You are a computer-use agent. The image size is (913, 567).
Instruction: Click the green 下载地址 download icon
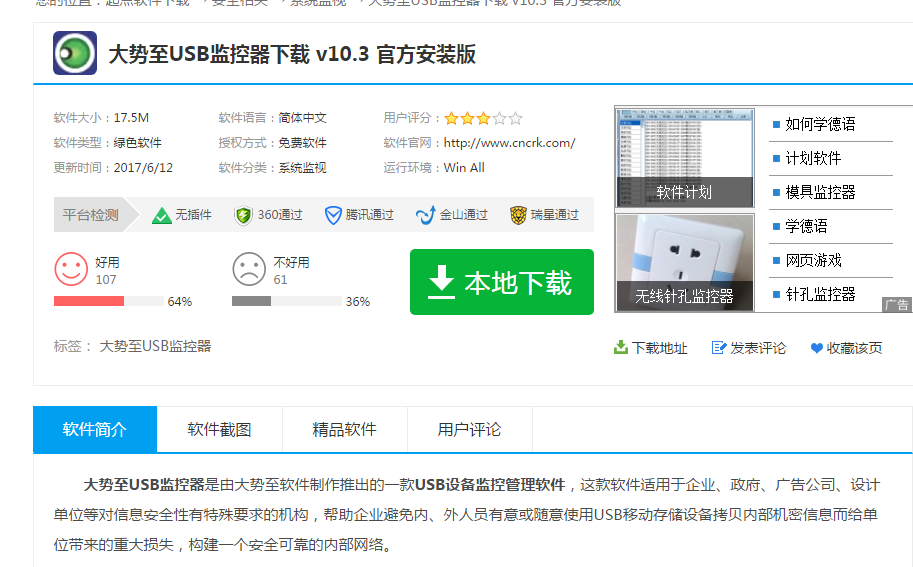coord(621,348)
